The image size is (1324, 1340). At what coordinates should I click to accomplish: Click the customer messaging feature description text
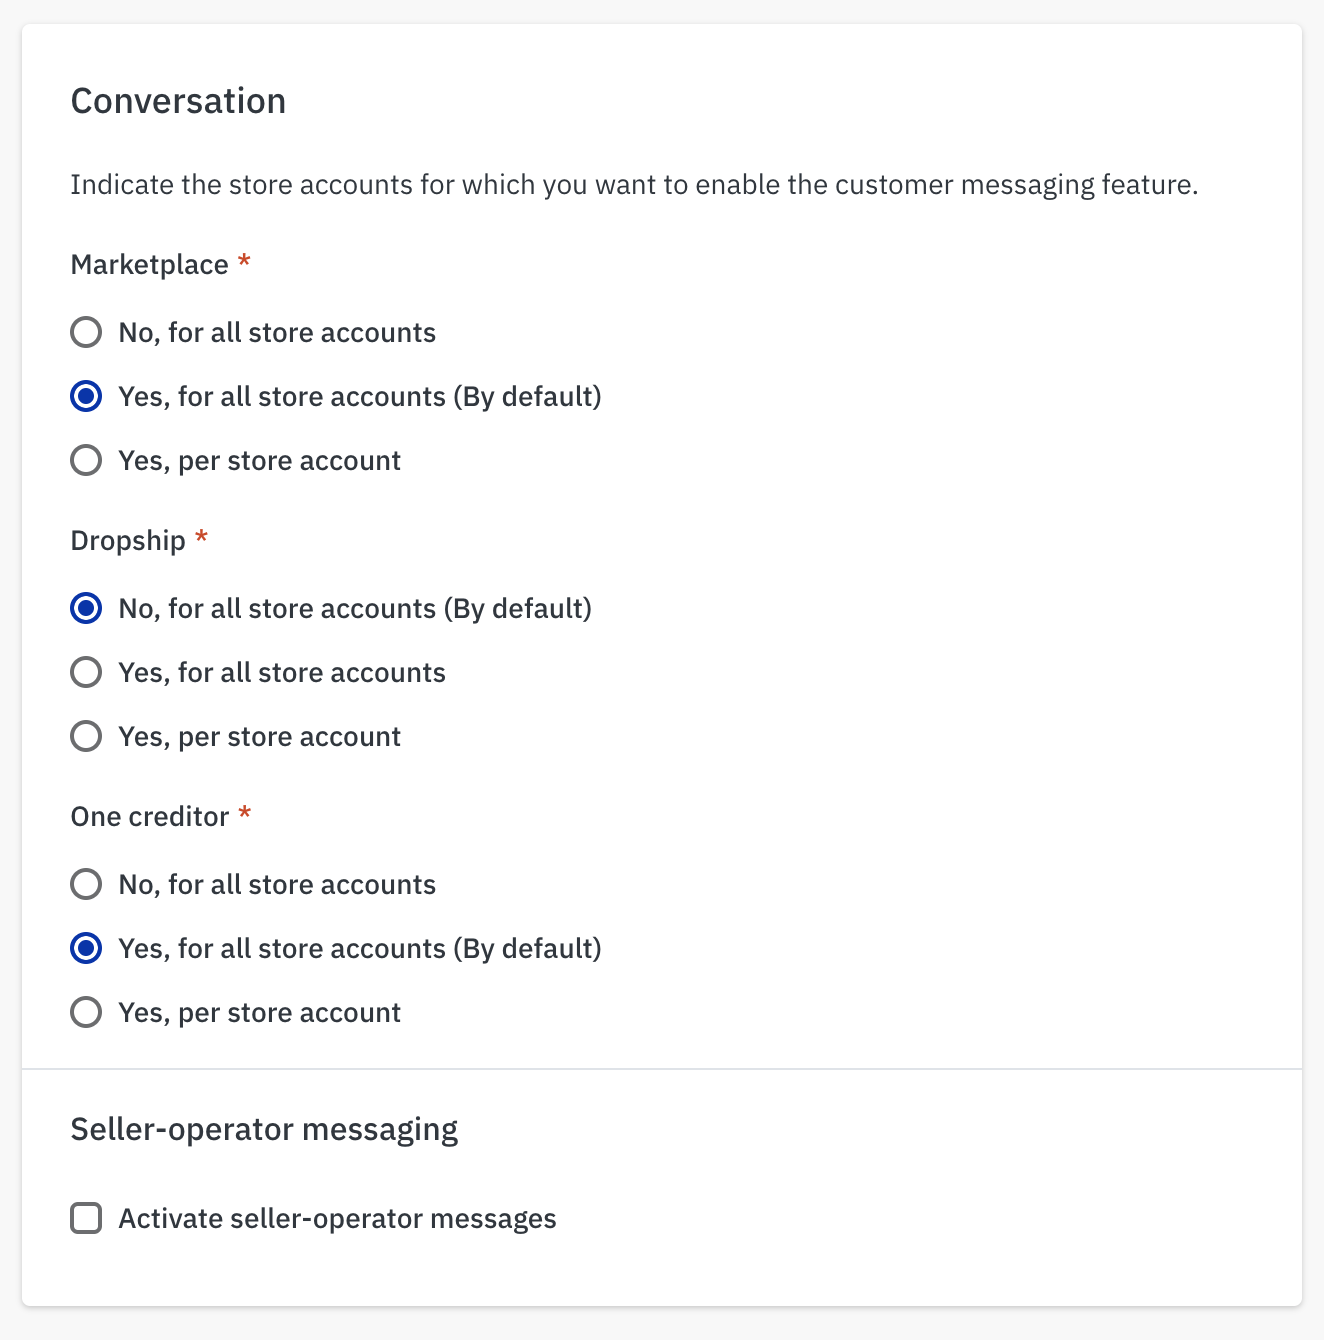point(634,185)
